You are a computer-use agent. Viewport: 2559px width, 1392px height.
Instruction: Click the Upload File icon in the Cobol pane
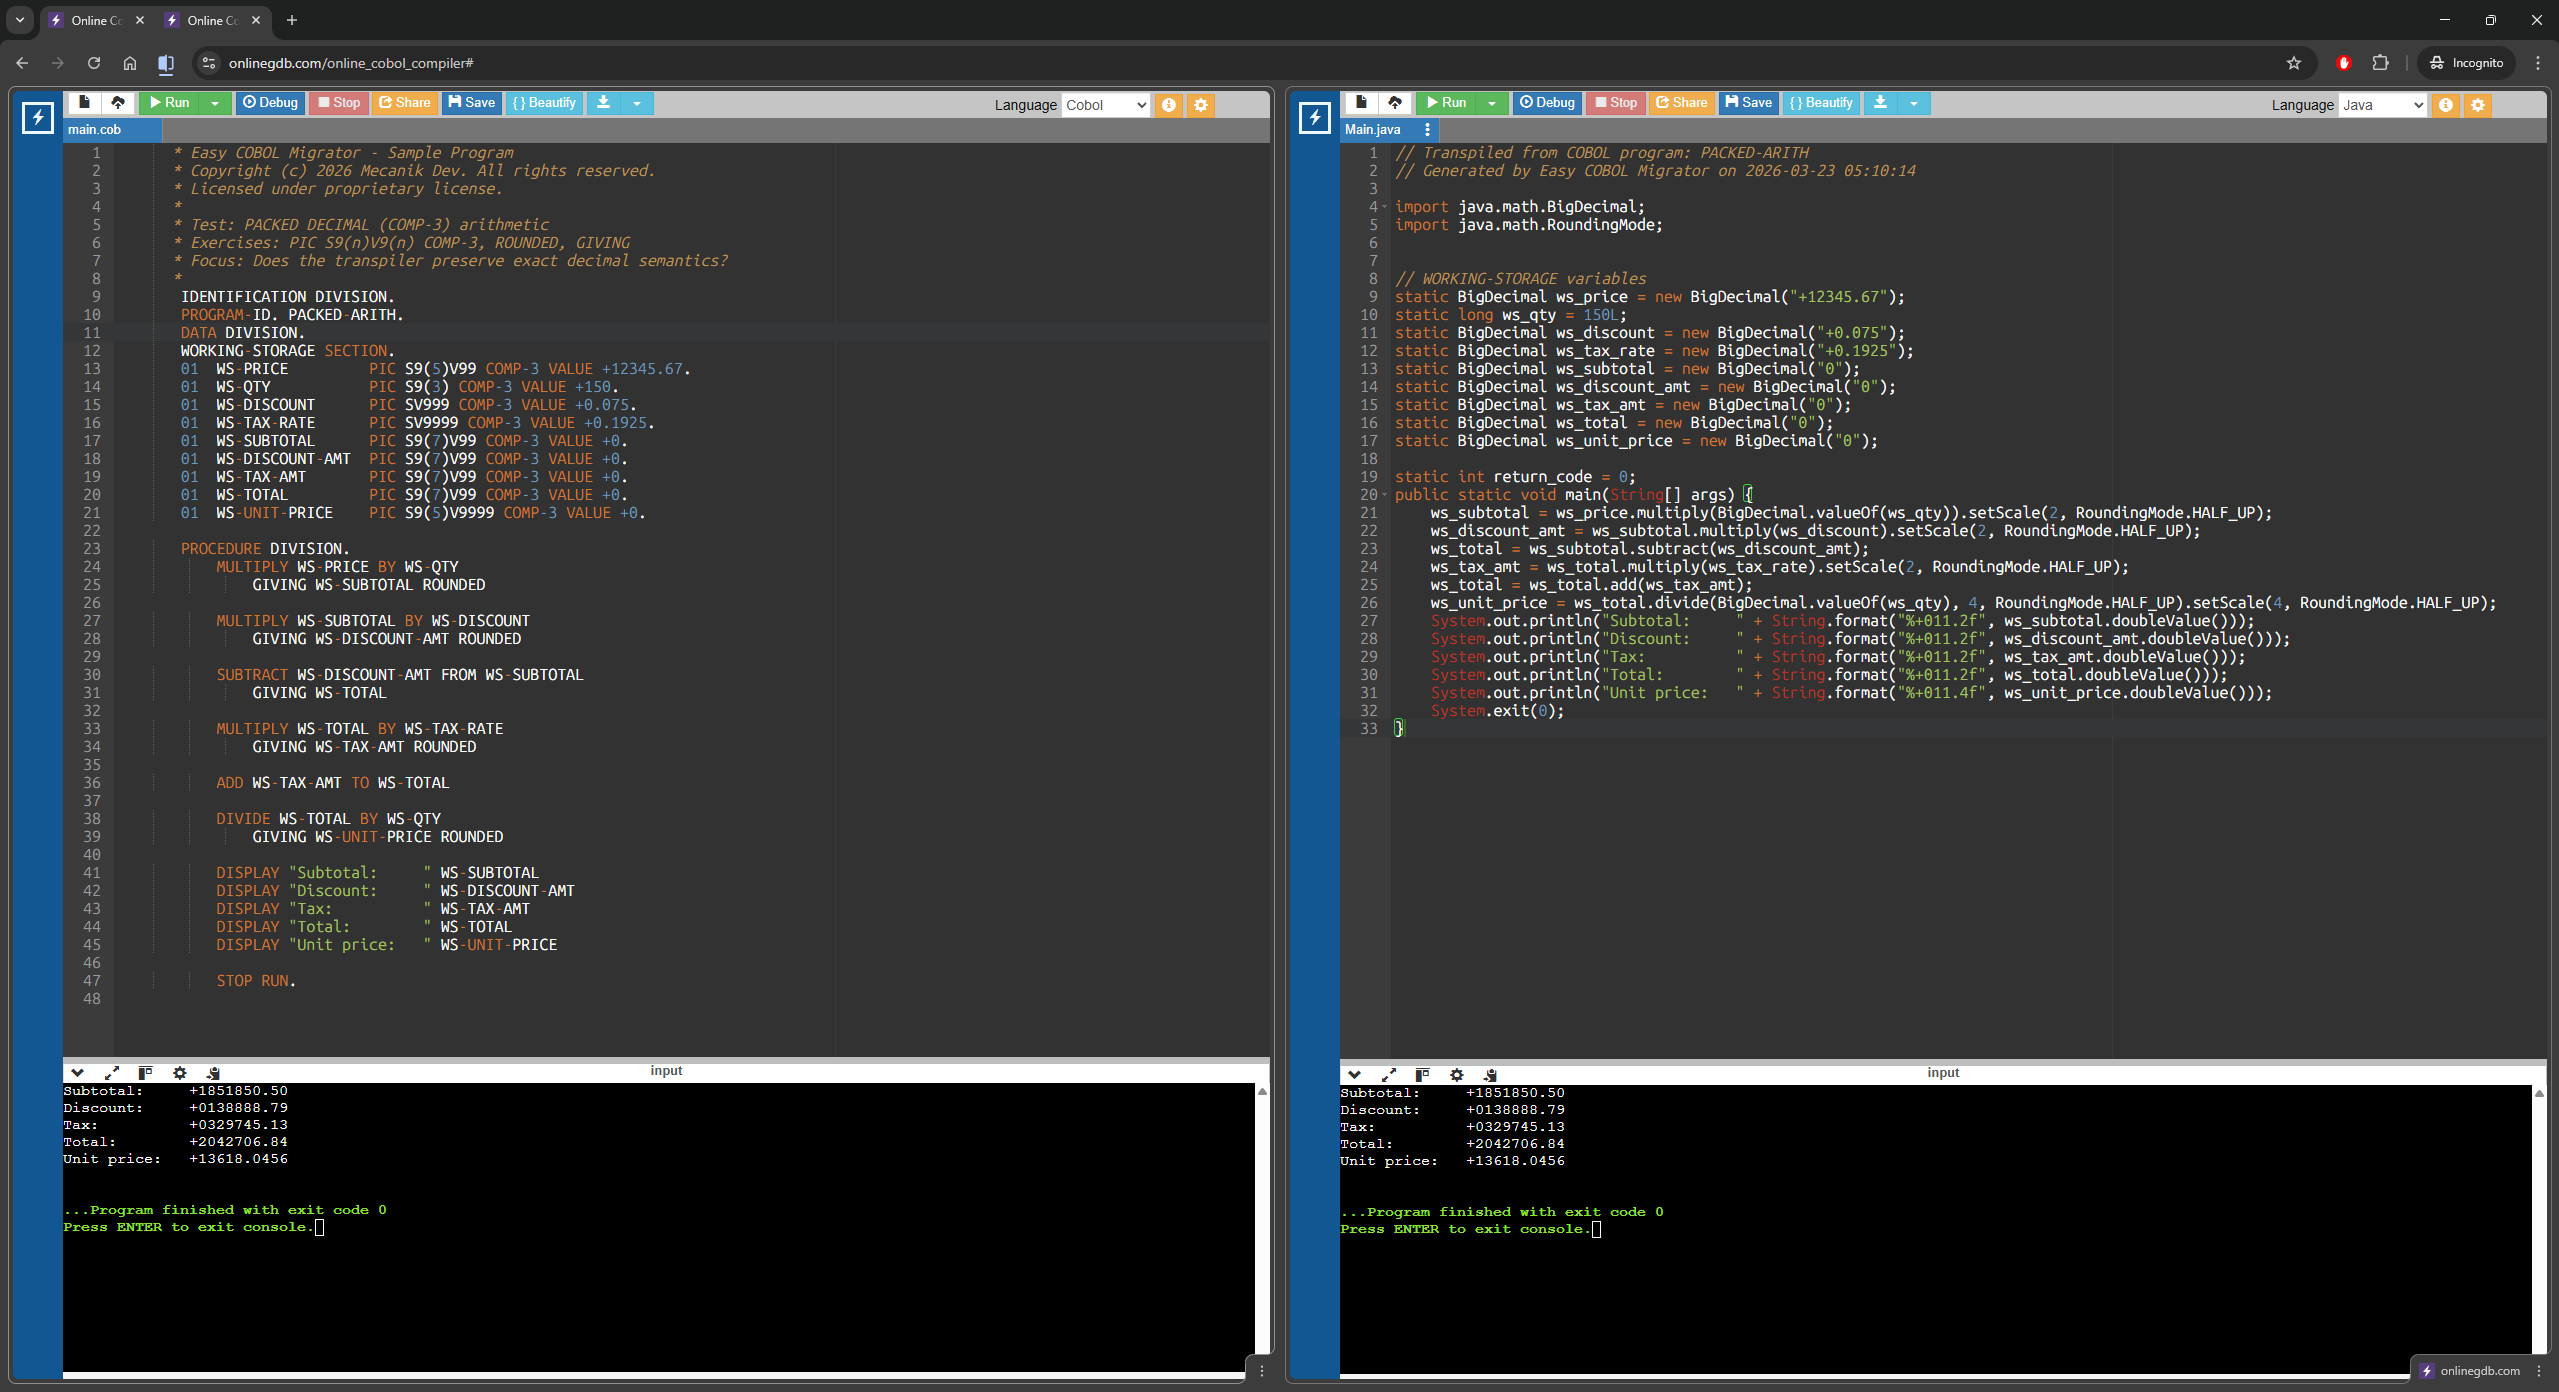click(118, 102)
